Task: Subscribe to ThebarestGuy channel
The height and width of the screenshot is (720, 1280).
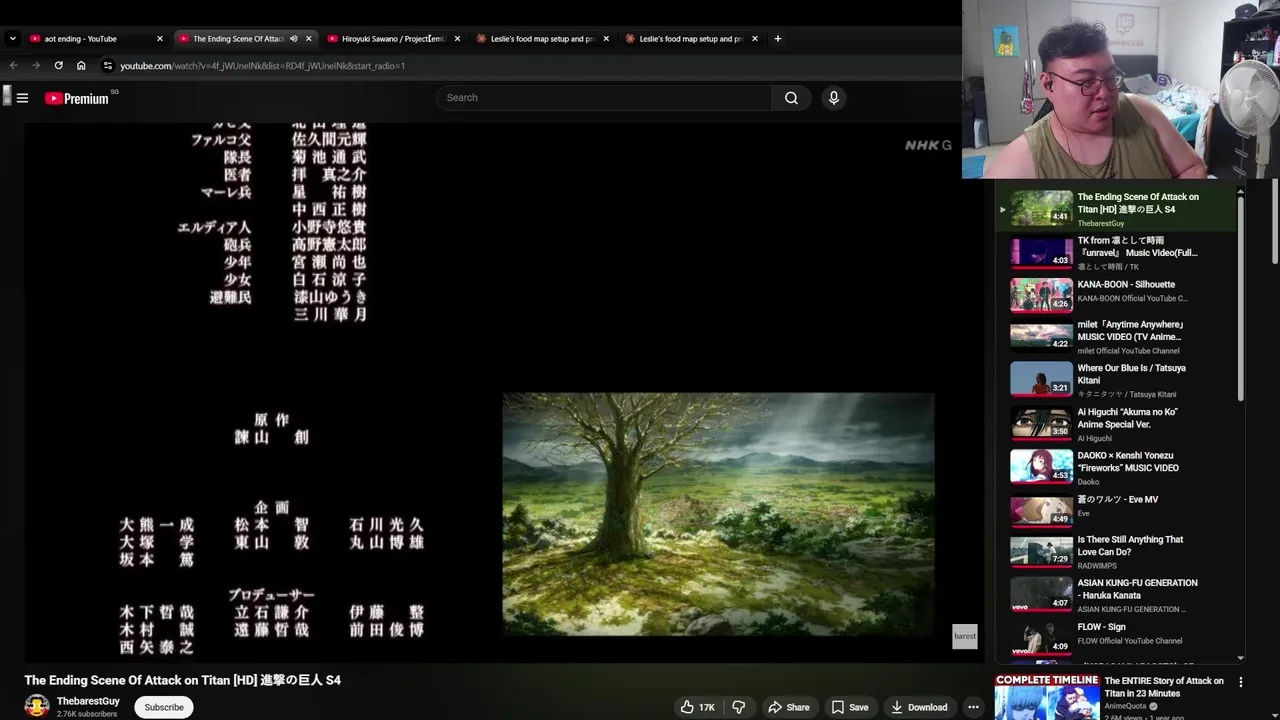Action: pos(164,707)
